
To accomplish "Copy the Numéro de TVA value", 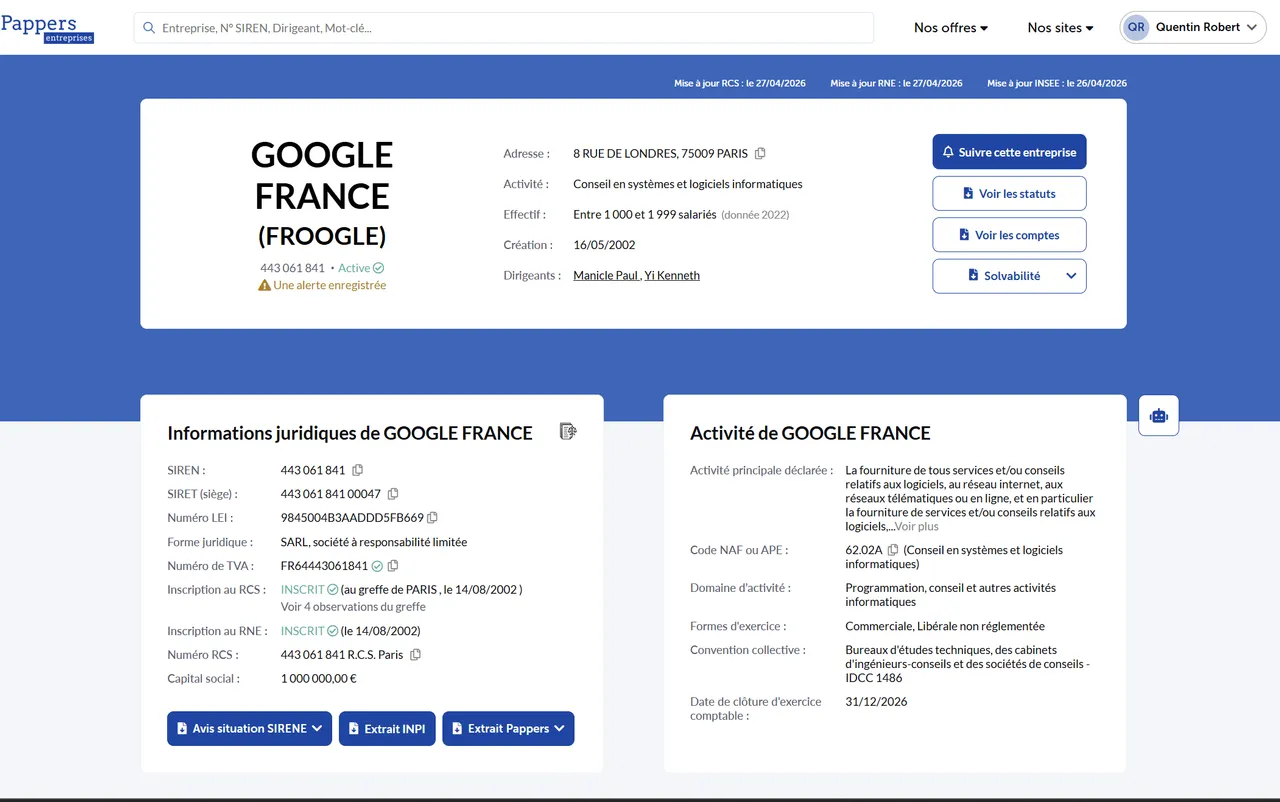I will point(393,566).
